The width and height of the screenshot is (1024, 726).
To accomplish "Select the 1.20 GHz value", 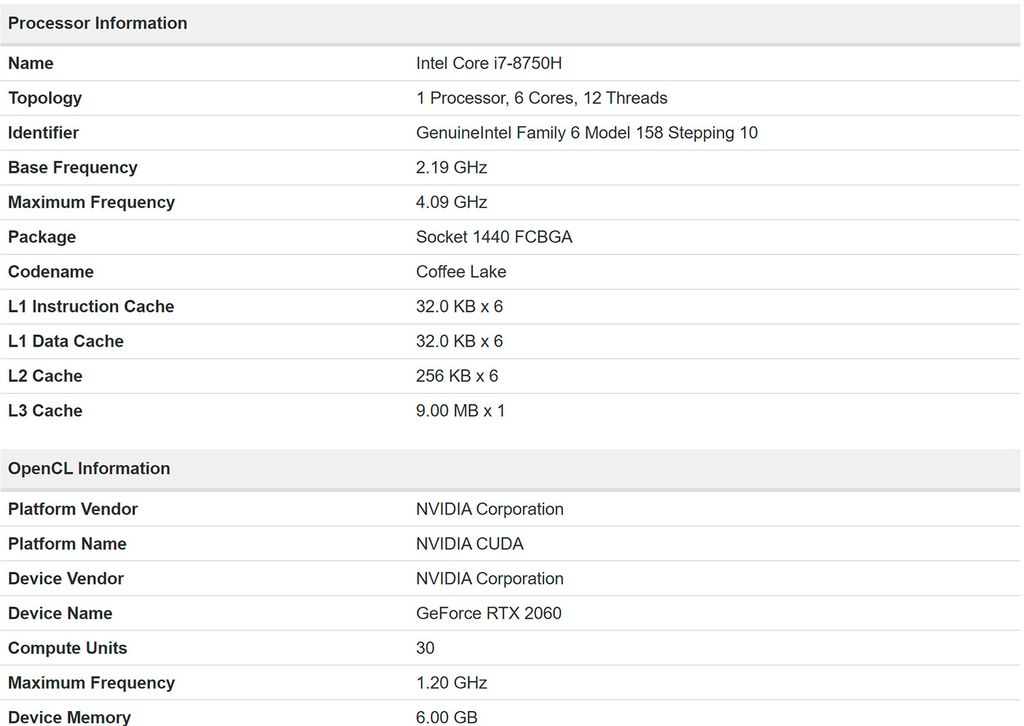I will tap(451, 682).
